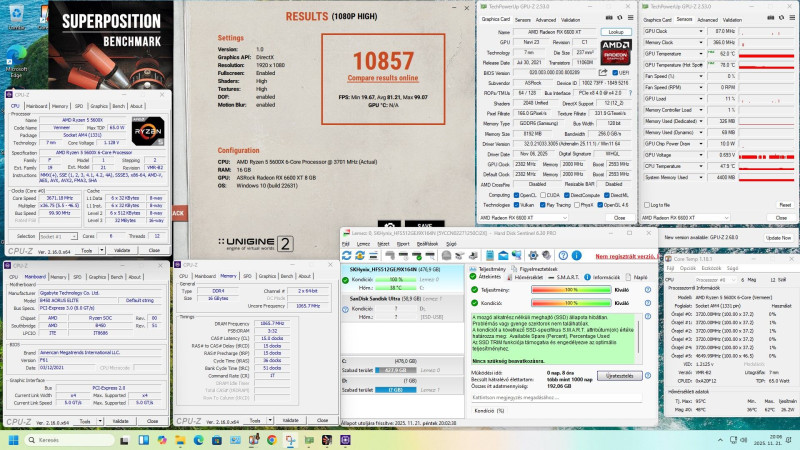The width and height of the screenshot is (800, 450).
Task: Open the GPU Temperature sensor dropdown arrow
Action: [x=701, y=54]
